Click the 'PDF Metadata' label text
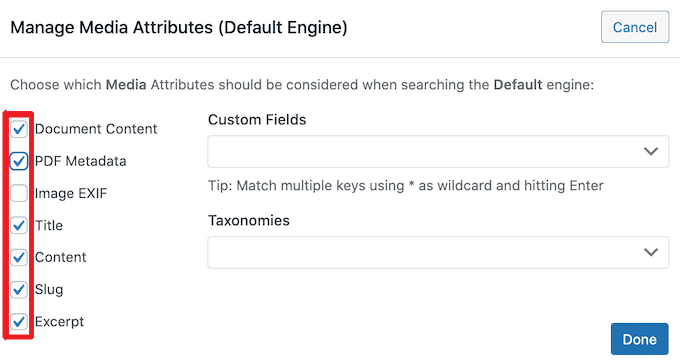Viewport: 680px width, 364px height. pyautogui.click(x=81, y=161)
